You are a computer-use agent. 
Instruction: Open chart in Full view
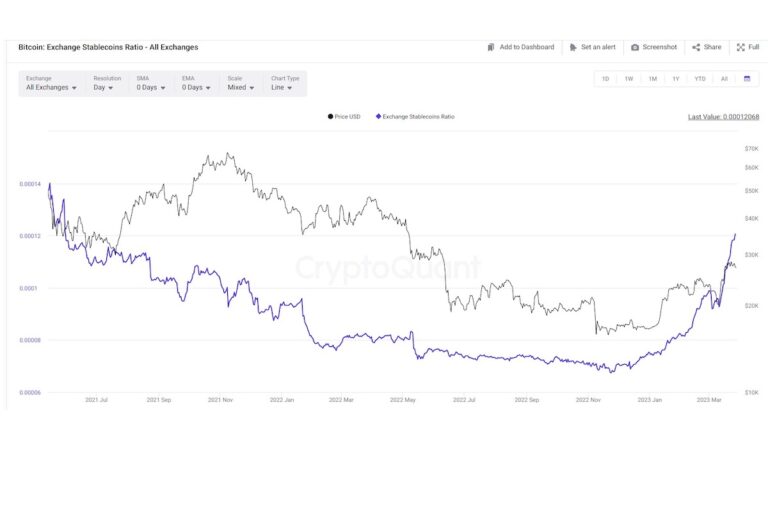coord(748,47)
